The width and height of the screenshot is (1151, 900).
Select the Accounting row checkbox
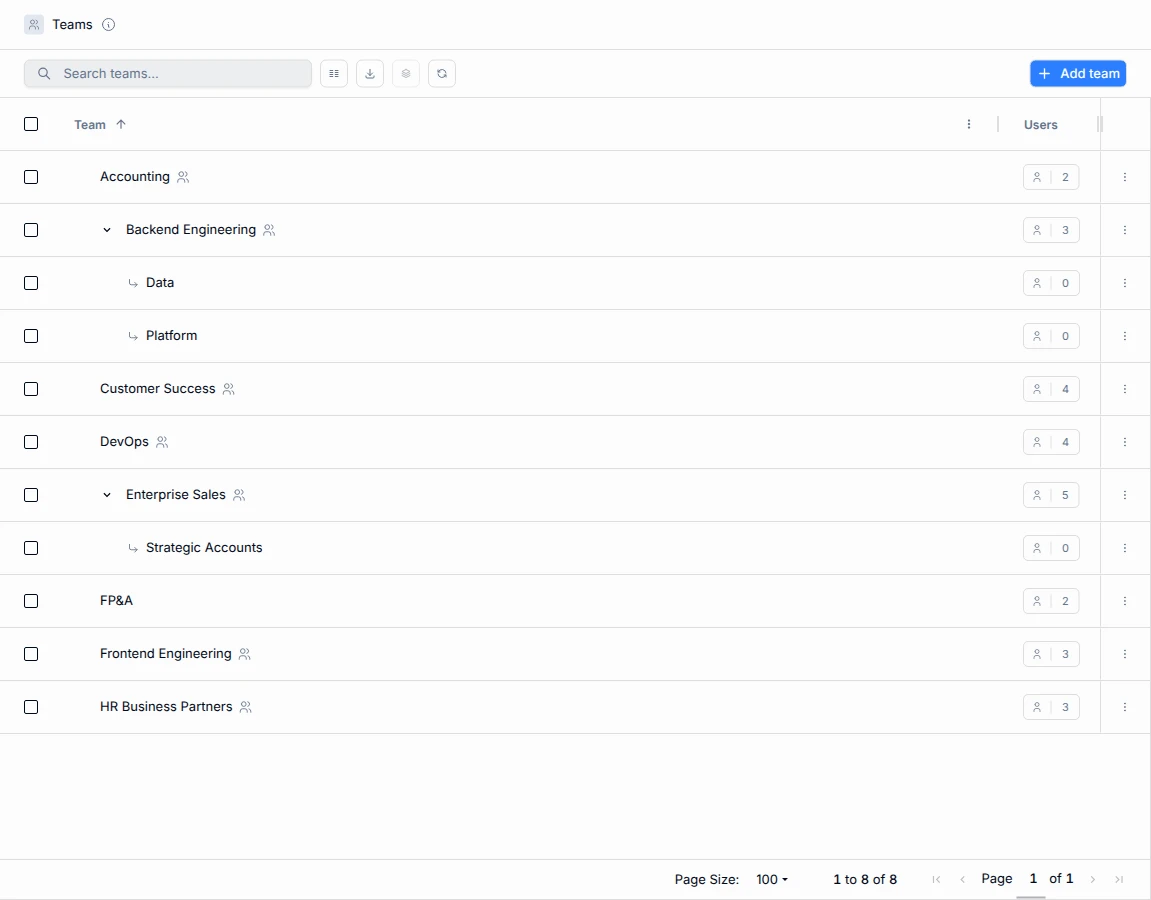coord(31,177)
